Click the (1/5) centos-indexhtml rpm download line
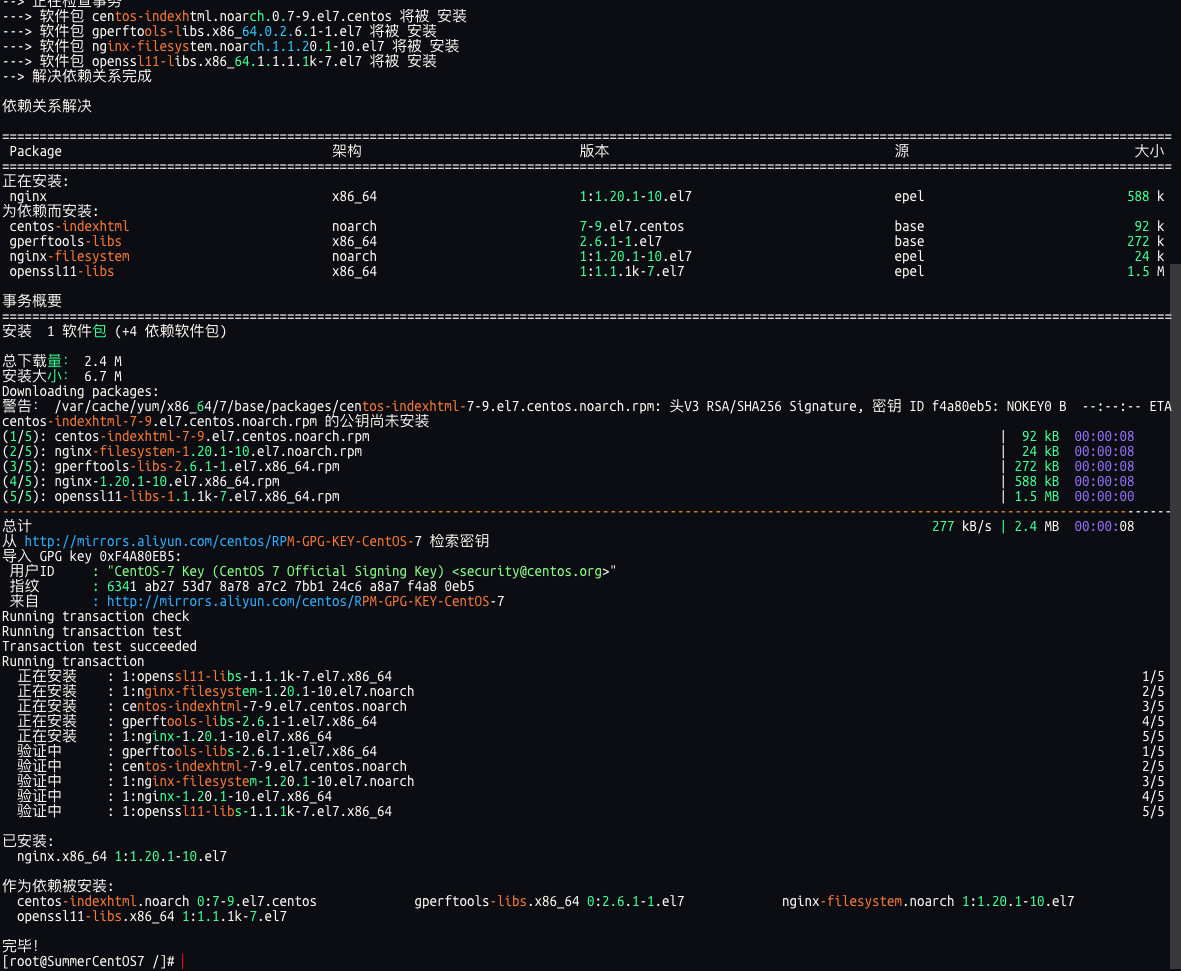The image size is (1181, 971). (568, 437)
